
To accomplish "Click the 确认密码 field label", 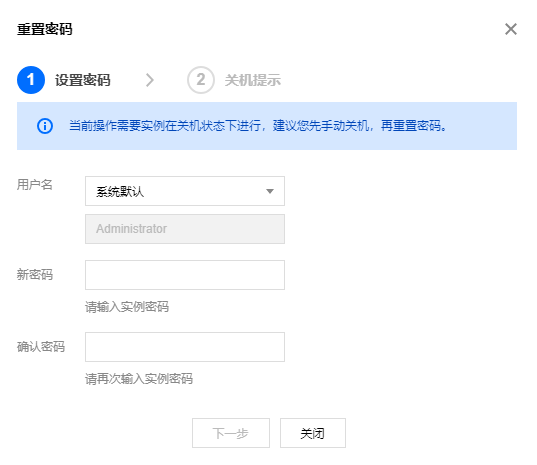I will (x=41, y=347).
